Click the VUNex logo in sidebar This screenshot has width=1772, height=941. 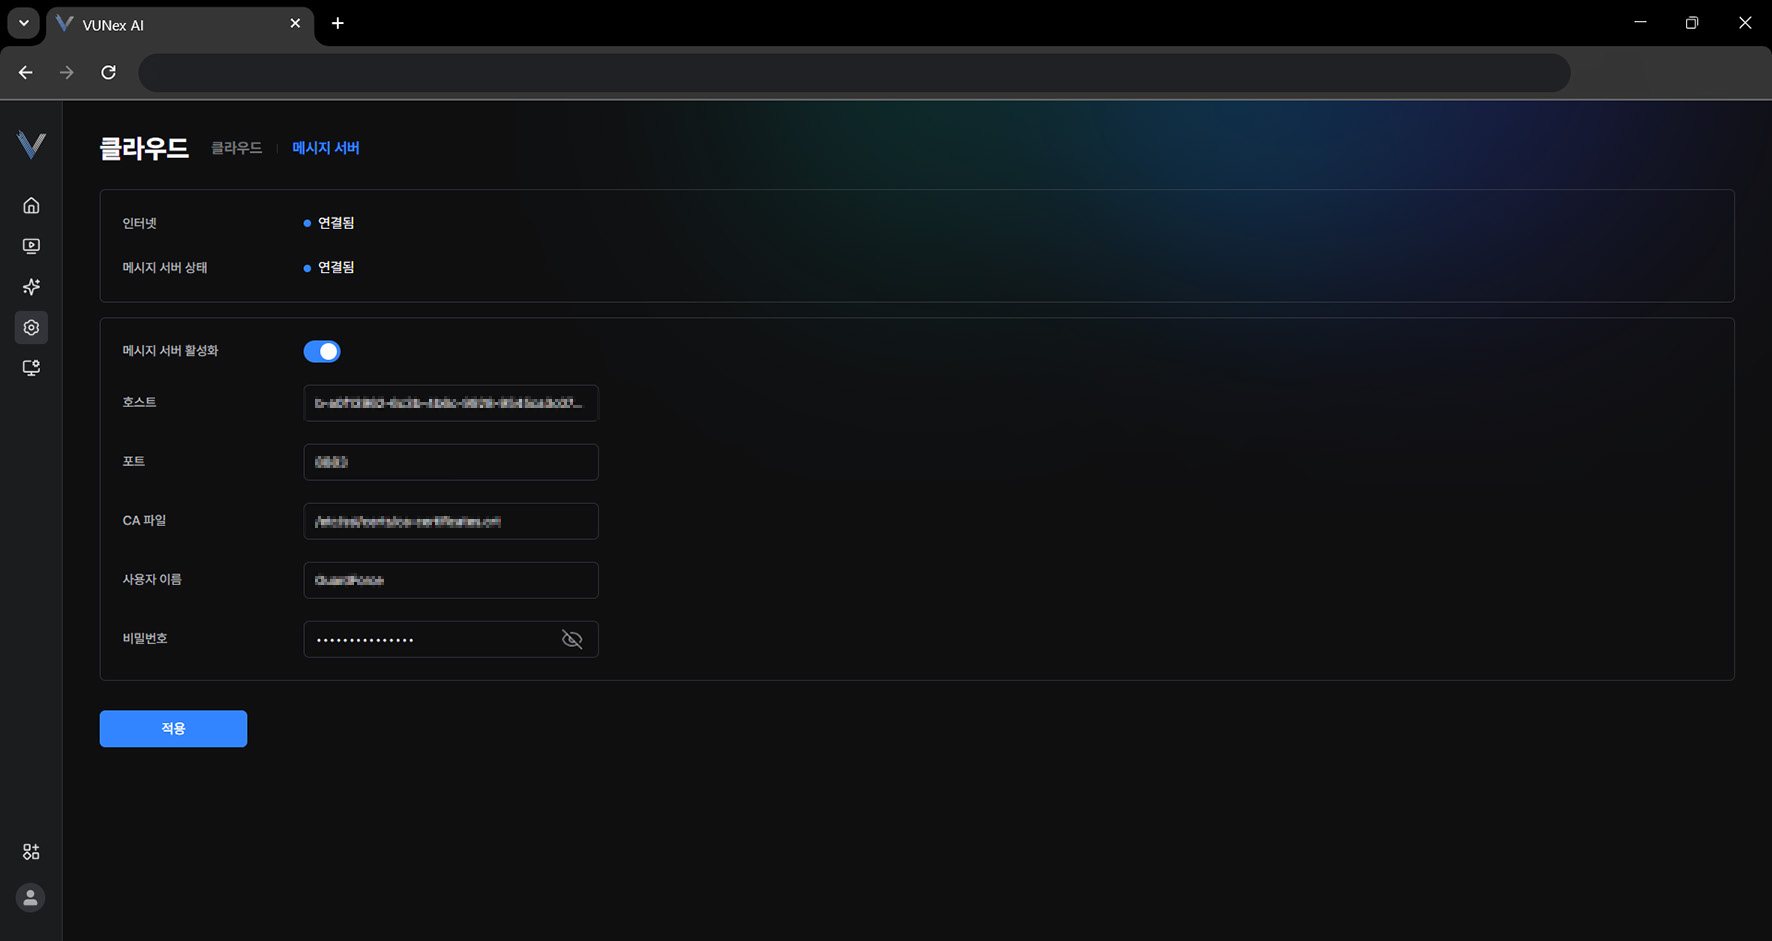(31, 145)
